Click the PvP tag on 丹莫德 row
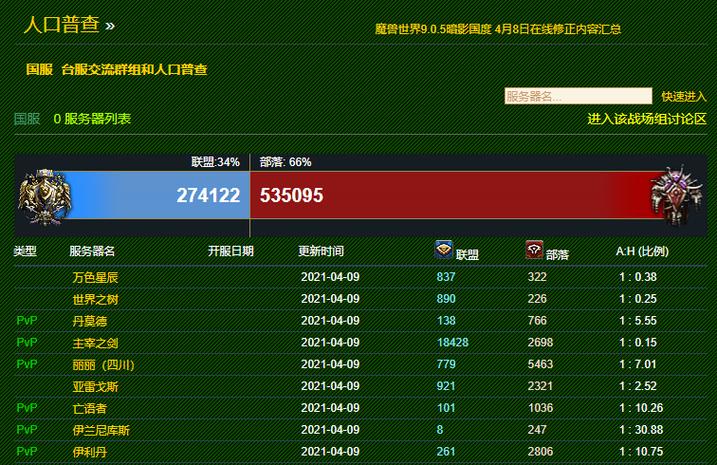This screenshot has width=717, height=465. (27, 321)
